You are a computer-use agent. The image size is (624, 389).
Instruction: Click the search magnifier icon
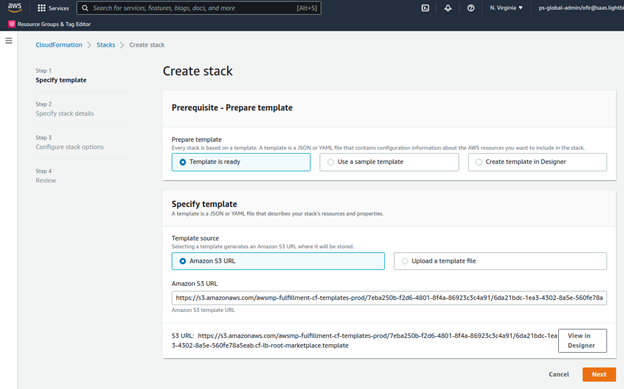85,8
